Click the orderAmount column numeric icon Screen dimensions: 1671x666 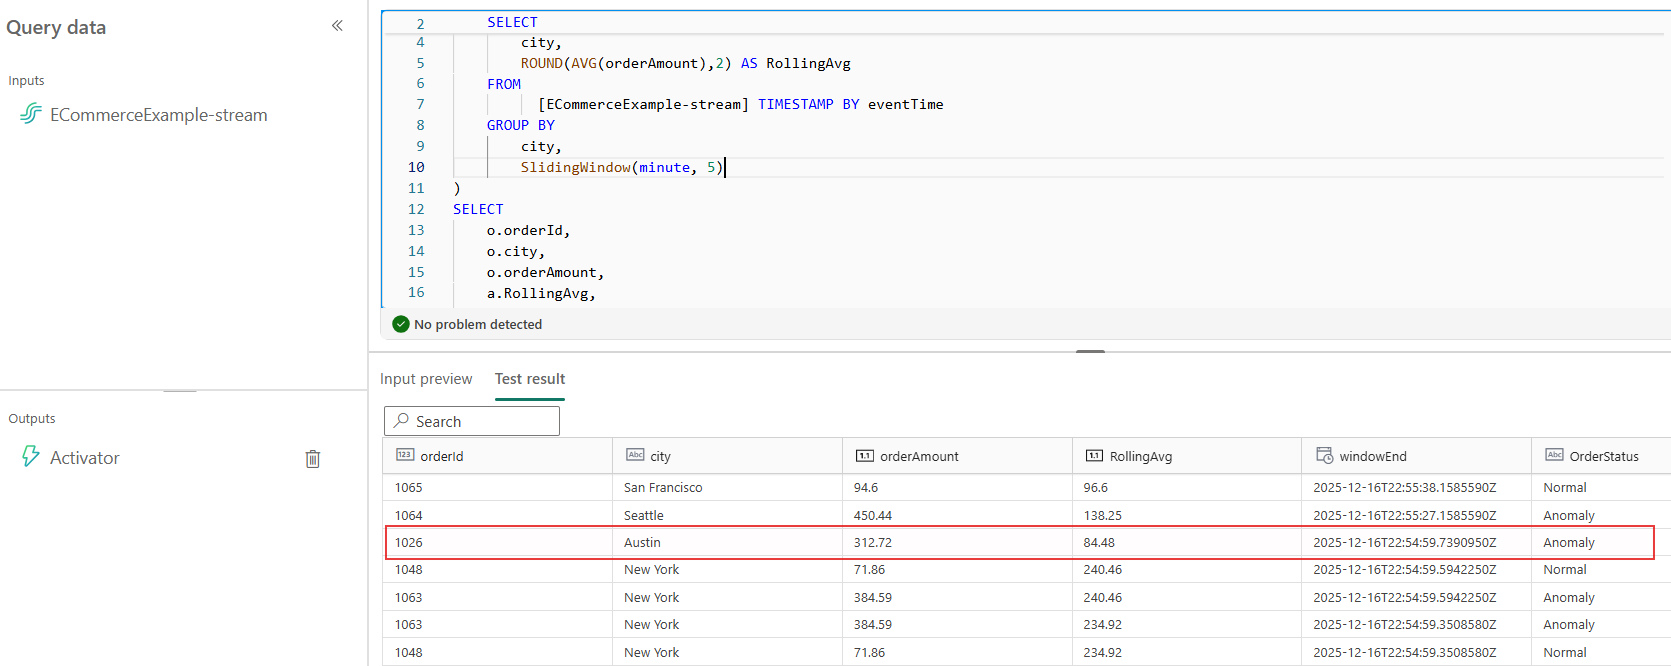864,456
